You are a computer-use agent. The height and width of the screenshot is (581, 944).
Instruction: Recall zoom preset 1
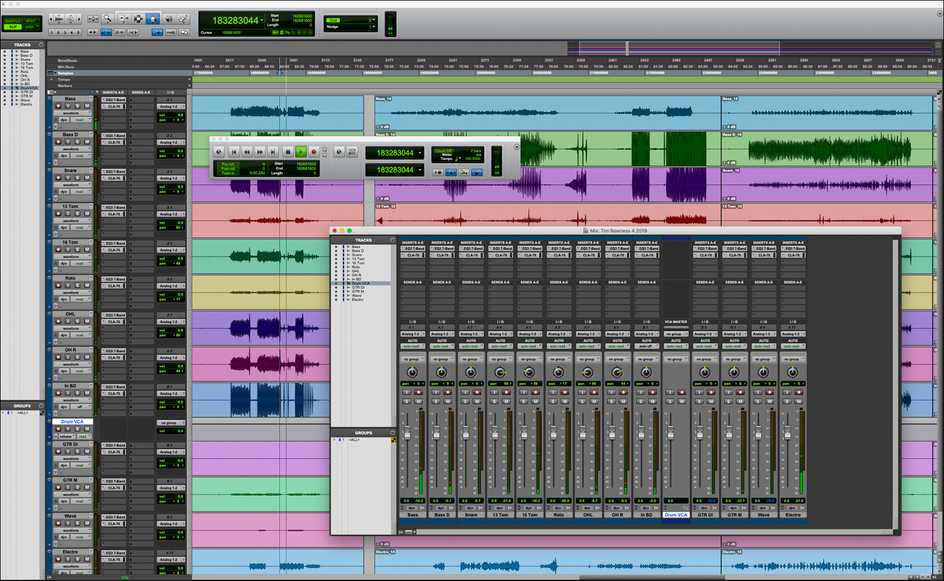(x=52, y=33)
